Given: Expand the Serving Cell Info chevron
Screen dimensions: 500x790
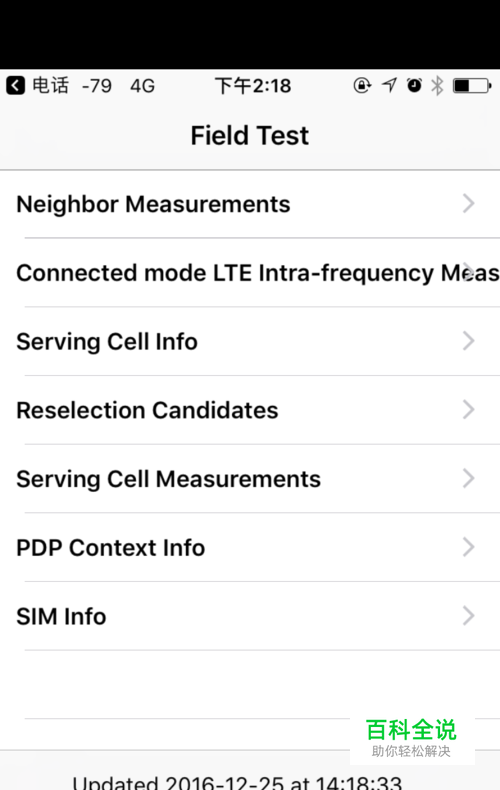Looking at the screenshot, I should [x=469, y=341].
